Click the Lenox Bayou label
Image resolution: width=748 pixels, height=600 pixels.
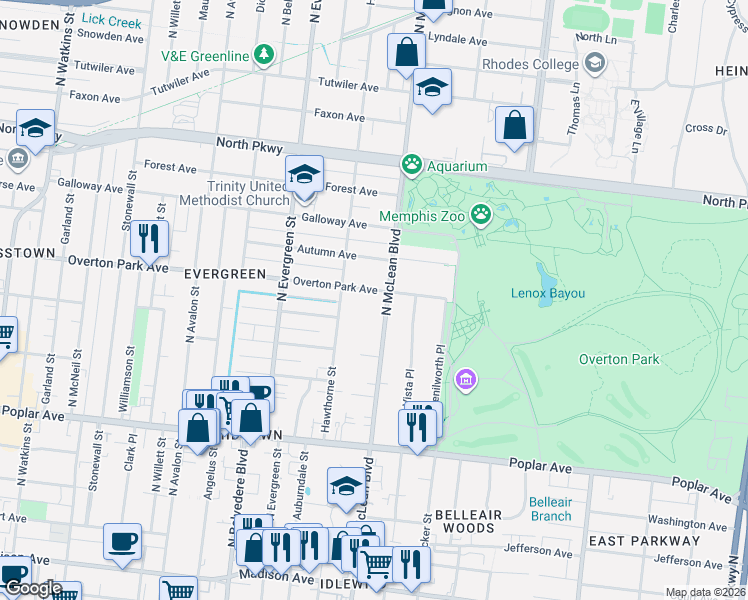548,293
